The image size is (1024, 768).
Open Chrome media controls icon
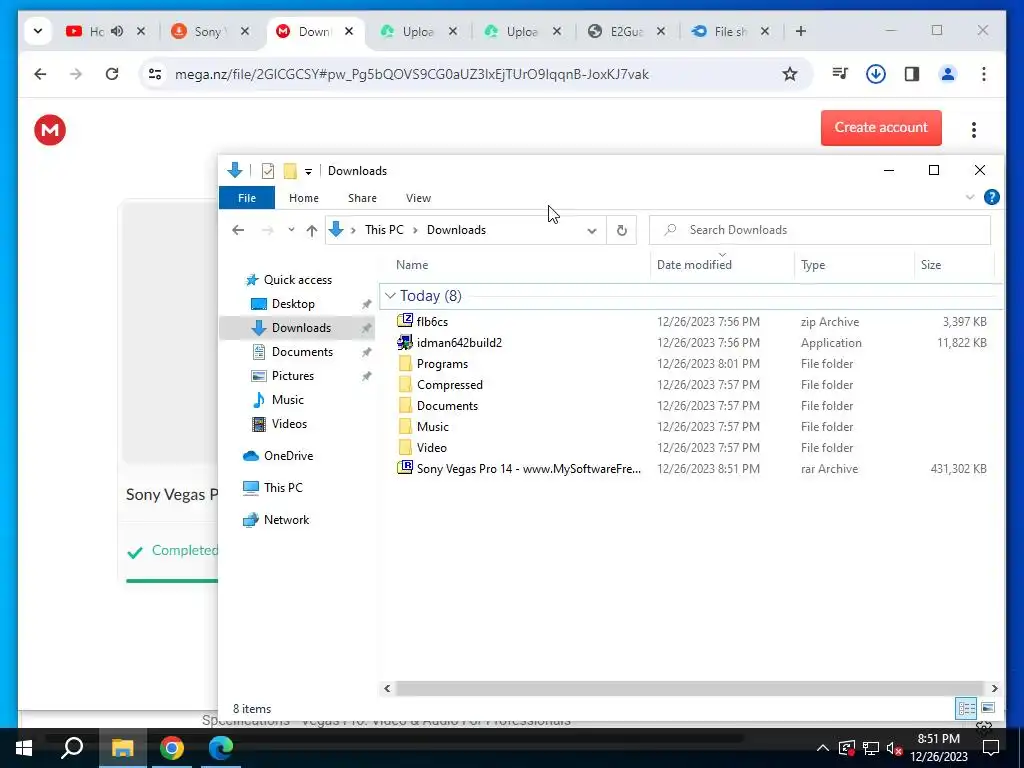pos(840,74)
